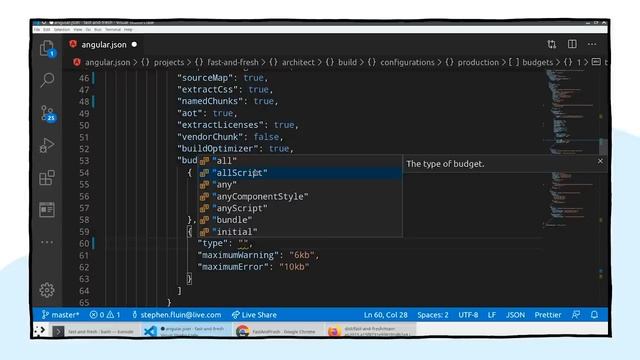Viewport: 640px width, 360px height.
Task: Click the stephen.fluin@live.com account status item
Action: [x=176, y=315]
